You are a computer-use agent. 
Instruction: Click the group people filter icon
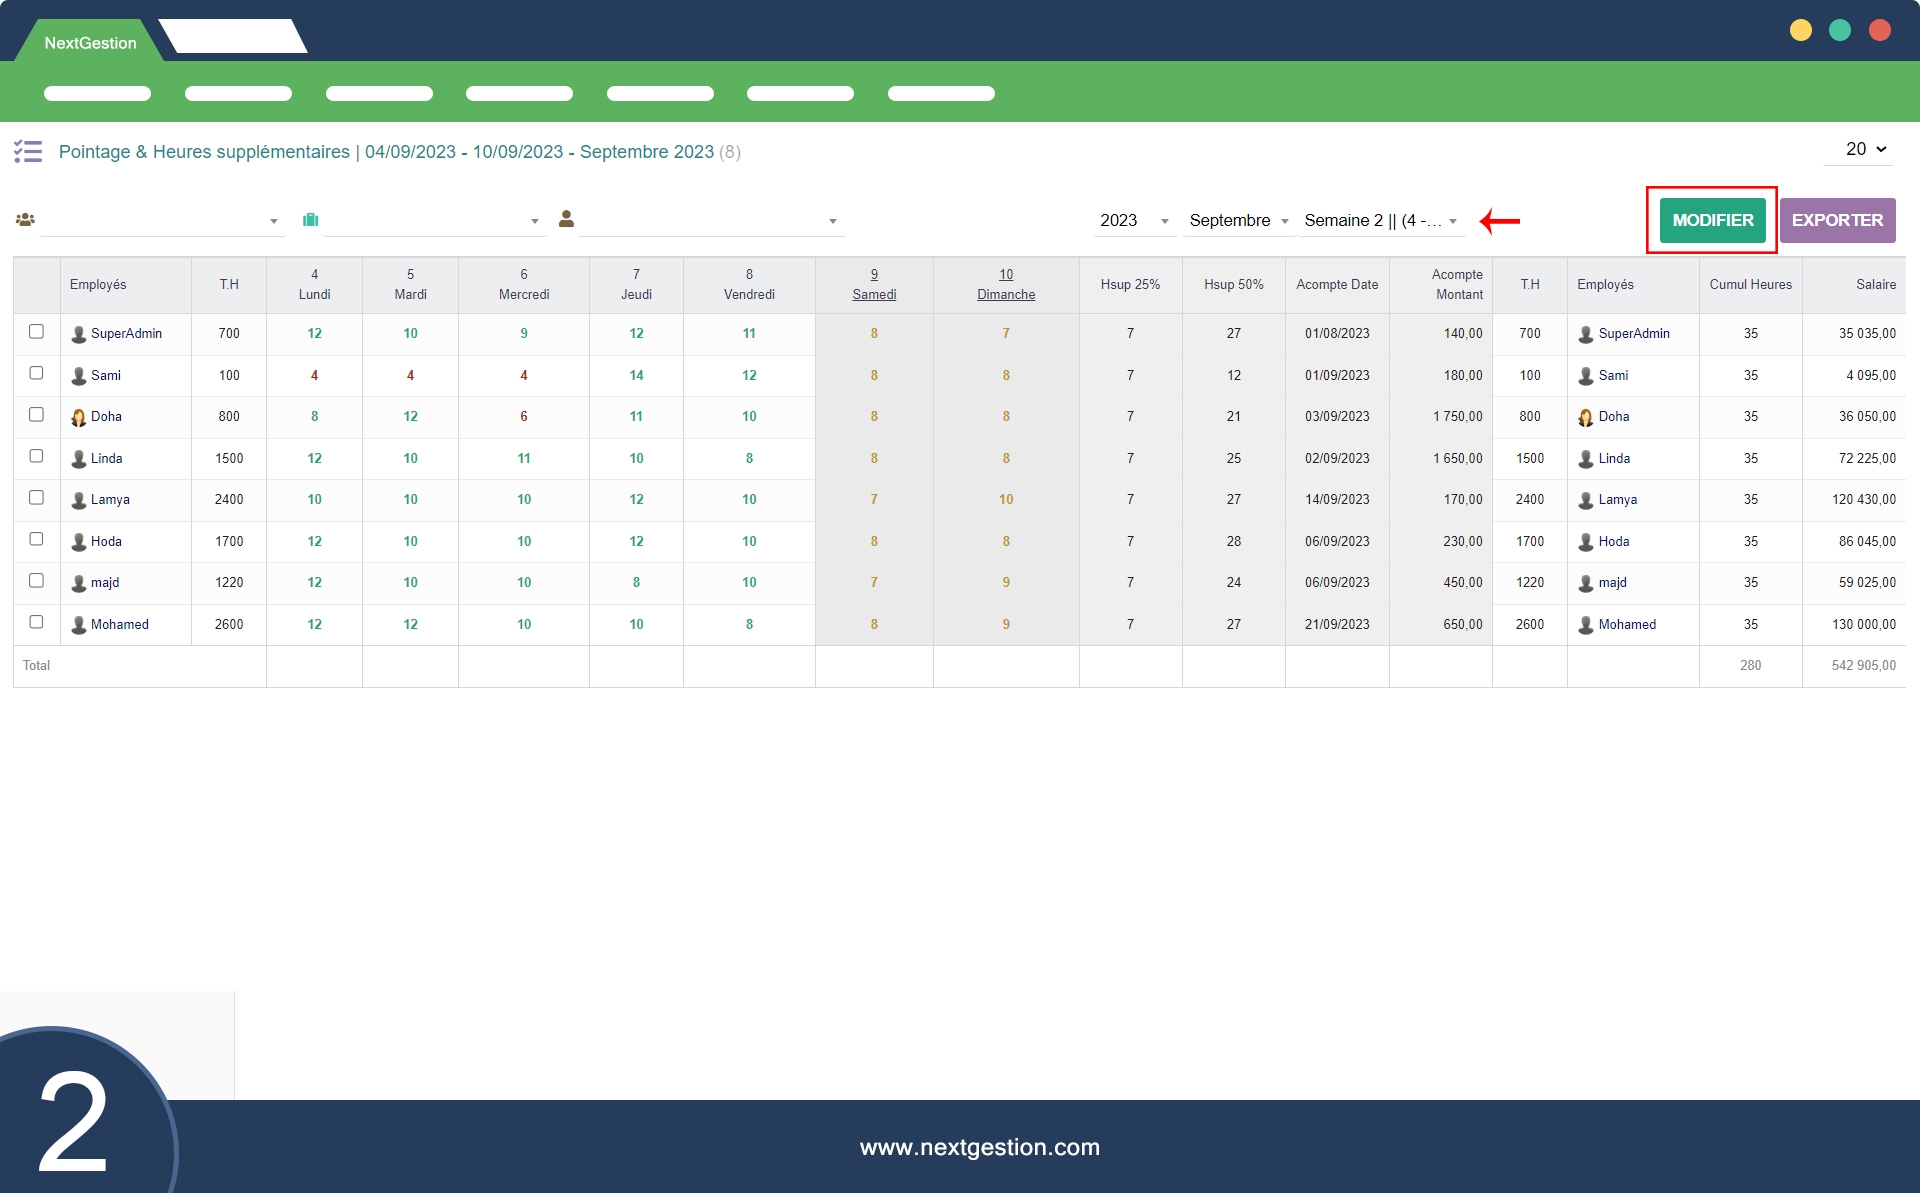25,220
